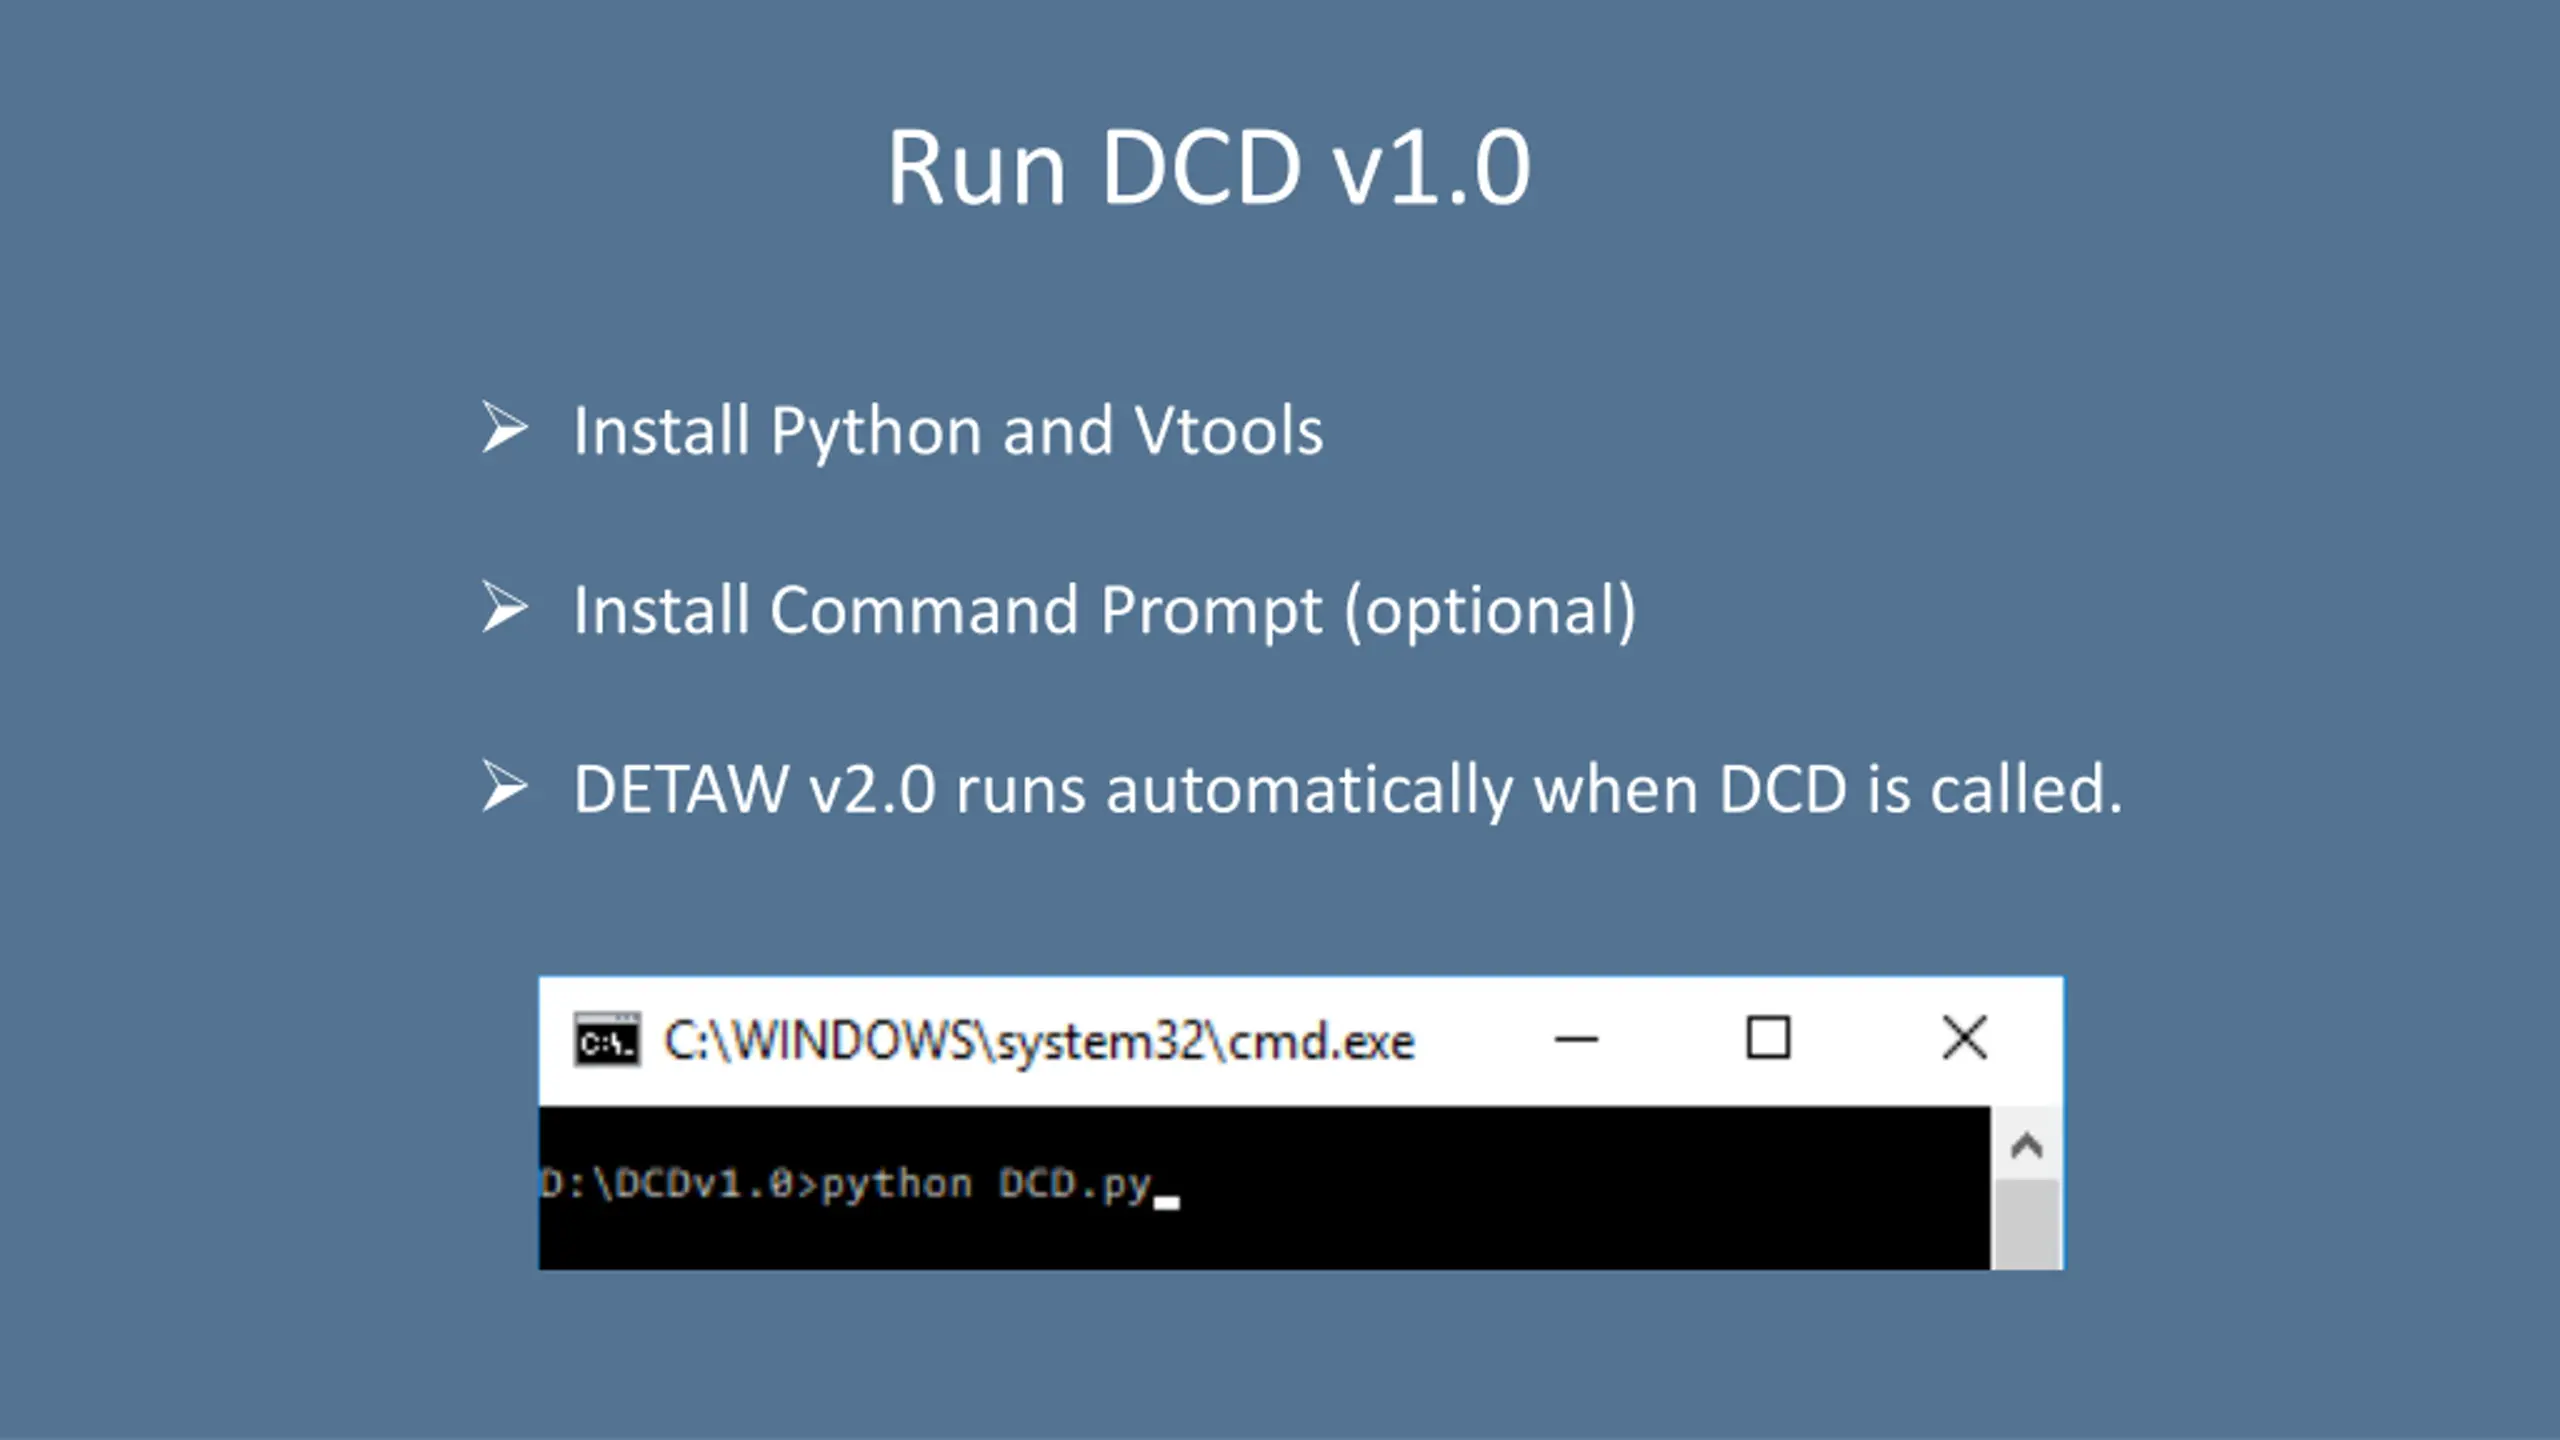
Task: Click the cmd.exe window icon
Action: (606, 1040)
